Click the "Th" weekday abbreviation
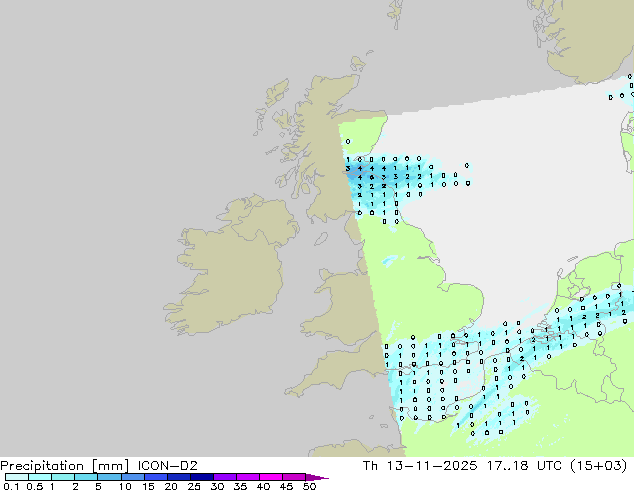 [x=370, y=466]
